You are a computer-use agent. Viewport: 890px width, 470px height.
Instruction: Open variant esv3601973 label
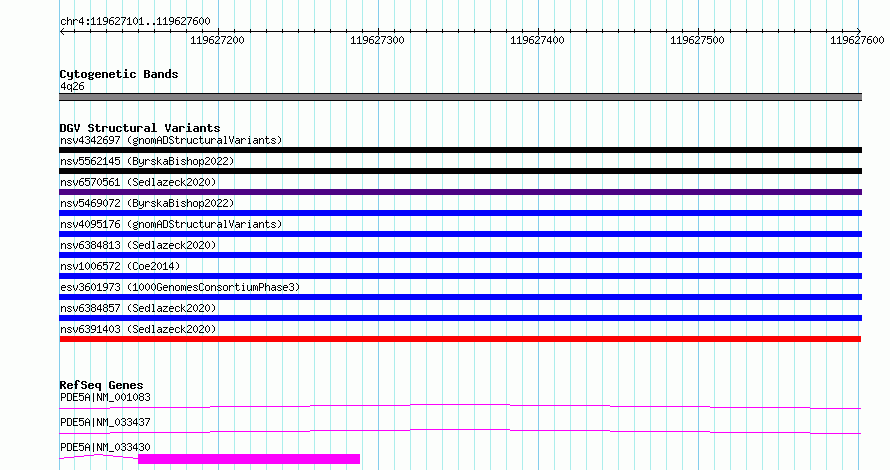point(180,287)
